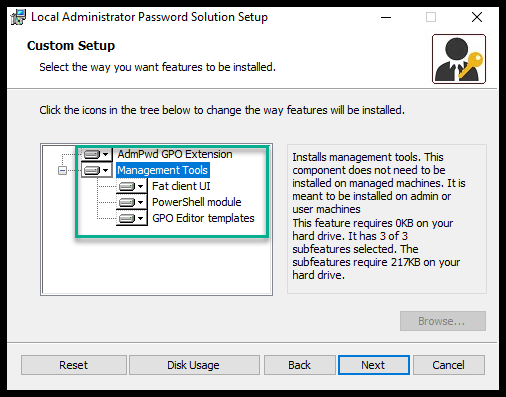Click the installer icon in title bar
This screenshot has height=397, width=506.
click(18, 17)
